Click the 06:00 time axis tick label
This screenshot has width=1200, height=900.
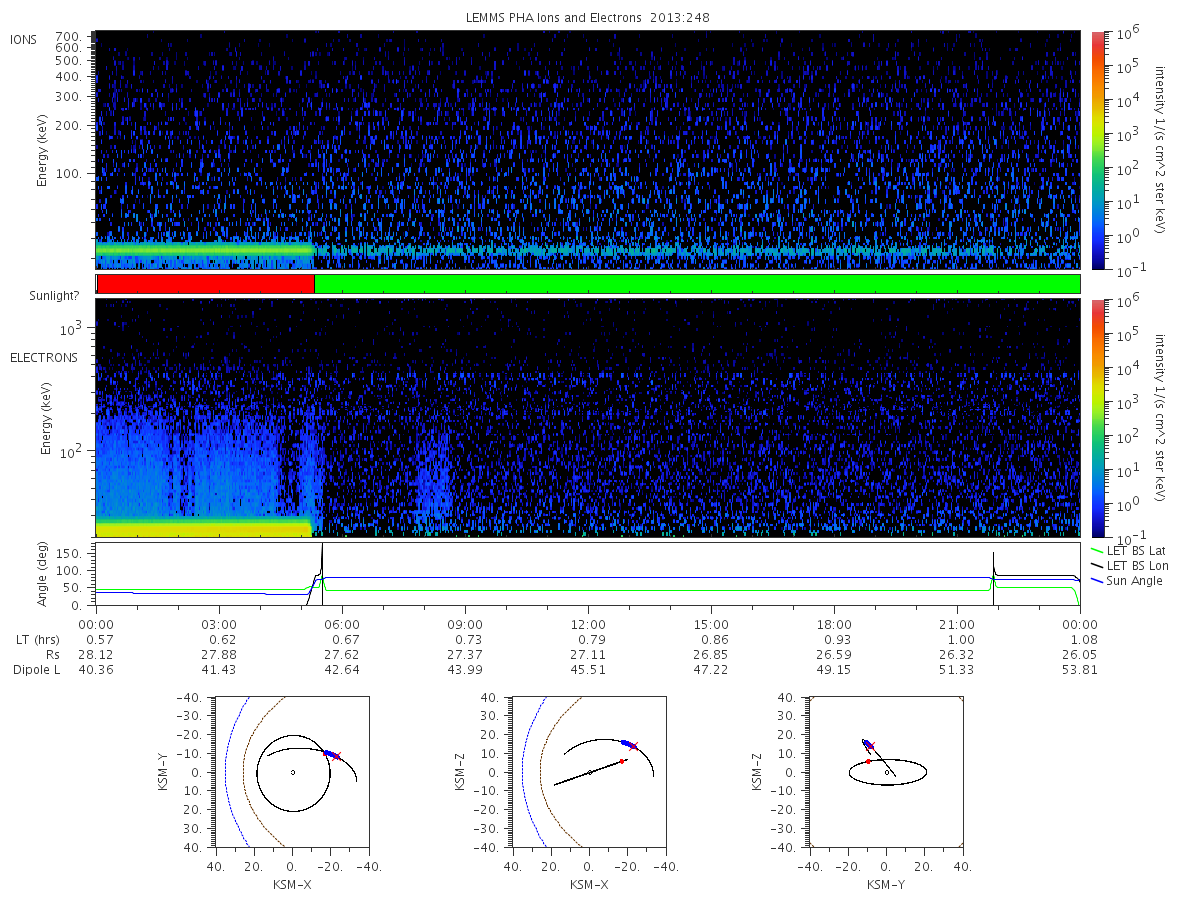coord(342,624)
